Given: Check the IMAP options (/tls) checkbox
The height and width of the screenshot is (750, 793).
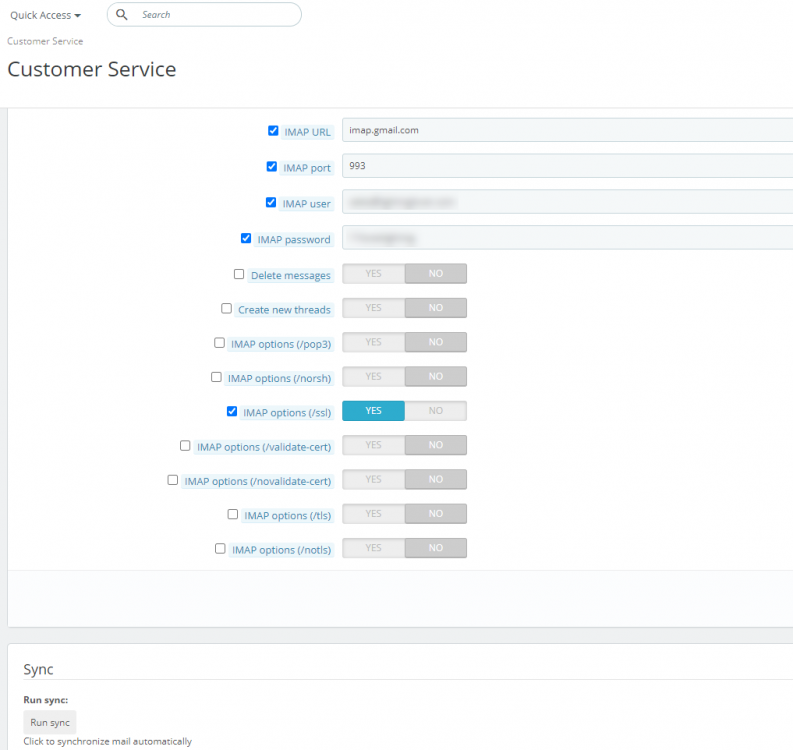Looking at the screenshot, I should point(233,514).
